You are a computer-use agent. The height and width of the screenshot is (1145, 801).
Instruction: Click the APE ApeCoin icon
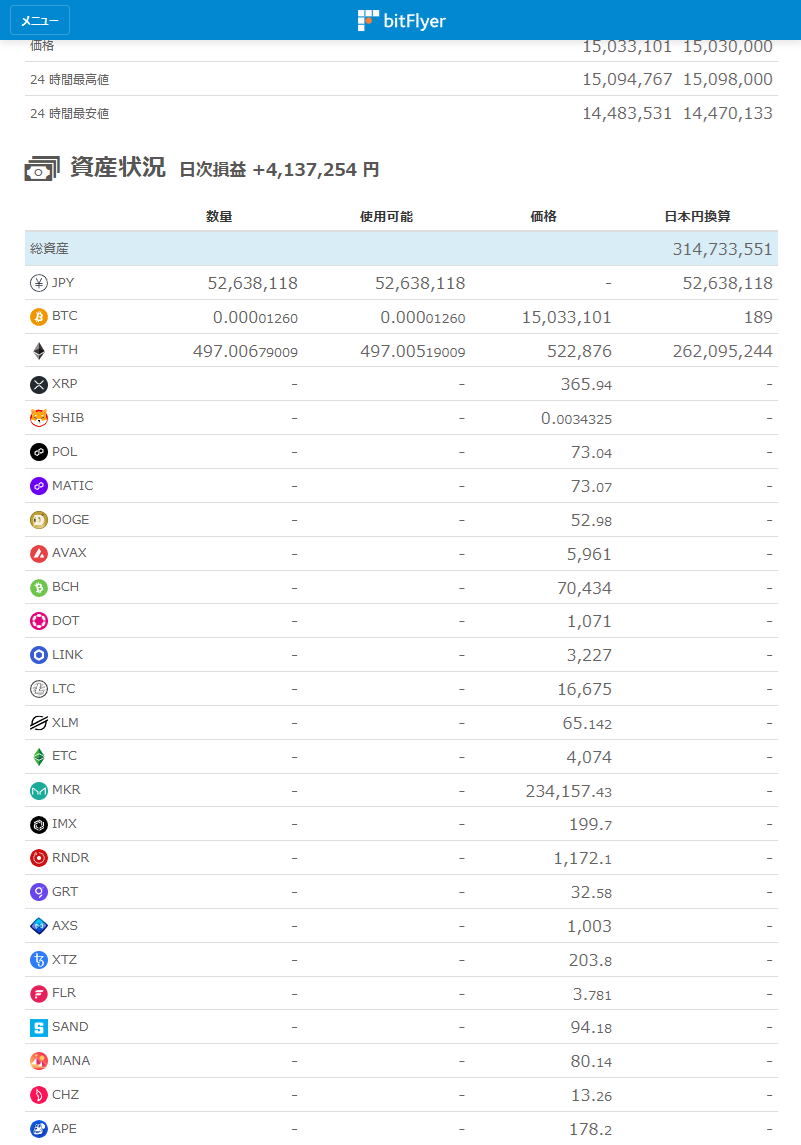pyautogui.click(x=39, y=1129)
